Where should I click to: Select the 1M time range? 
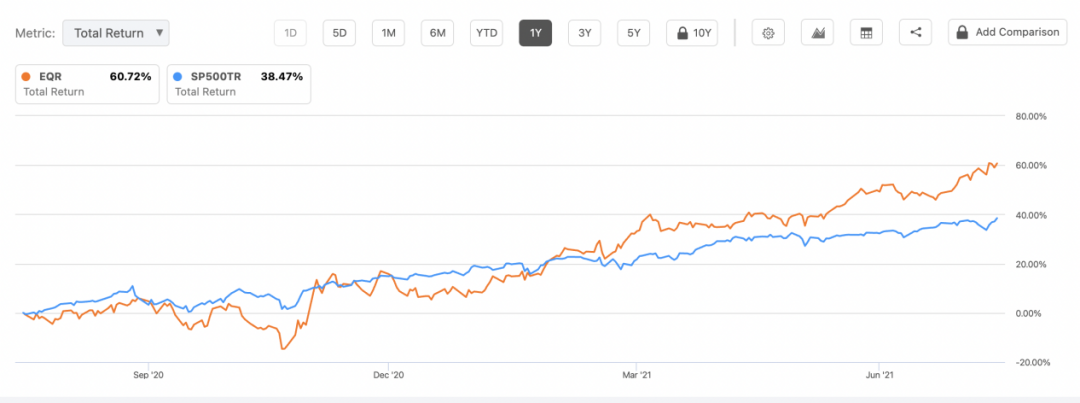pos(388,33)
